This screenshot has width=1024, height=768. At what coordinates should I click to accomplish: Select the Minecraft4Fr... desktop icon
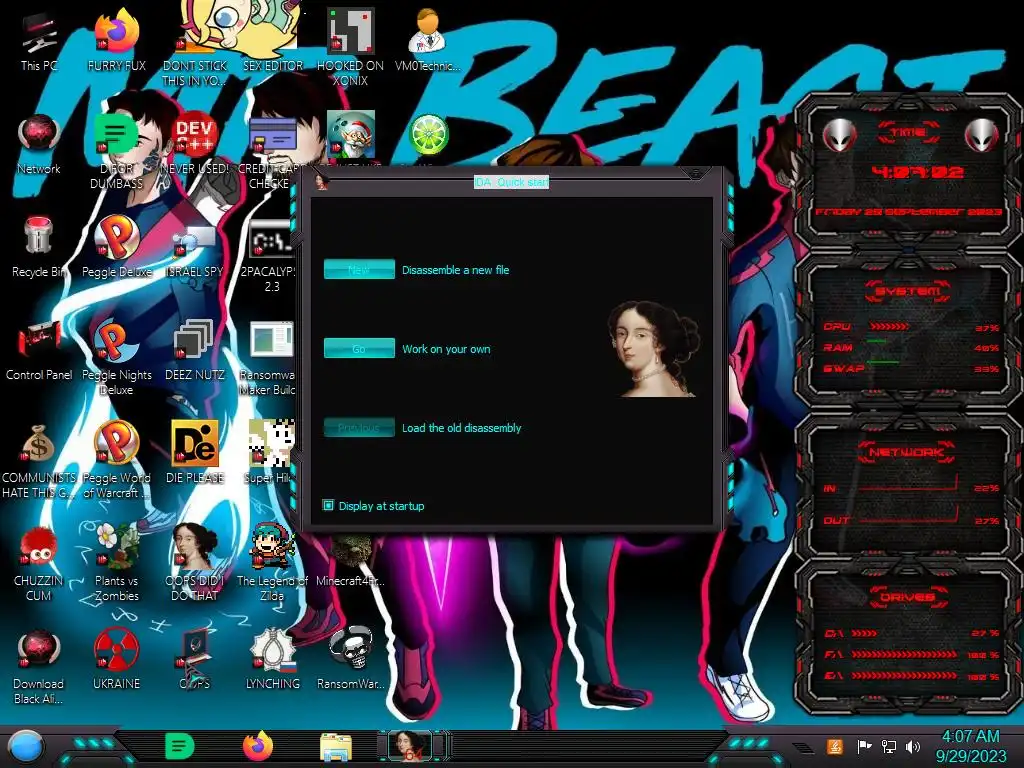pos(351,560)
